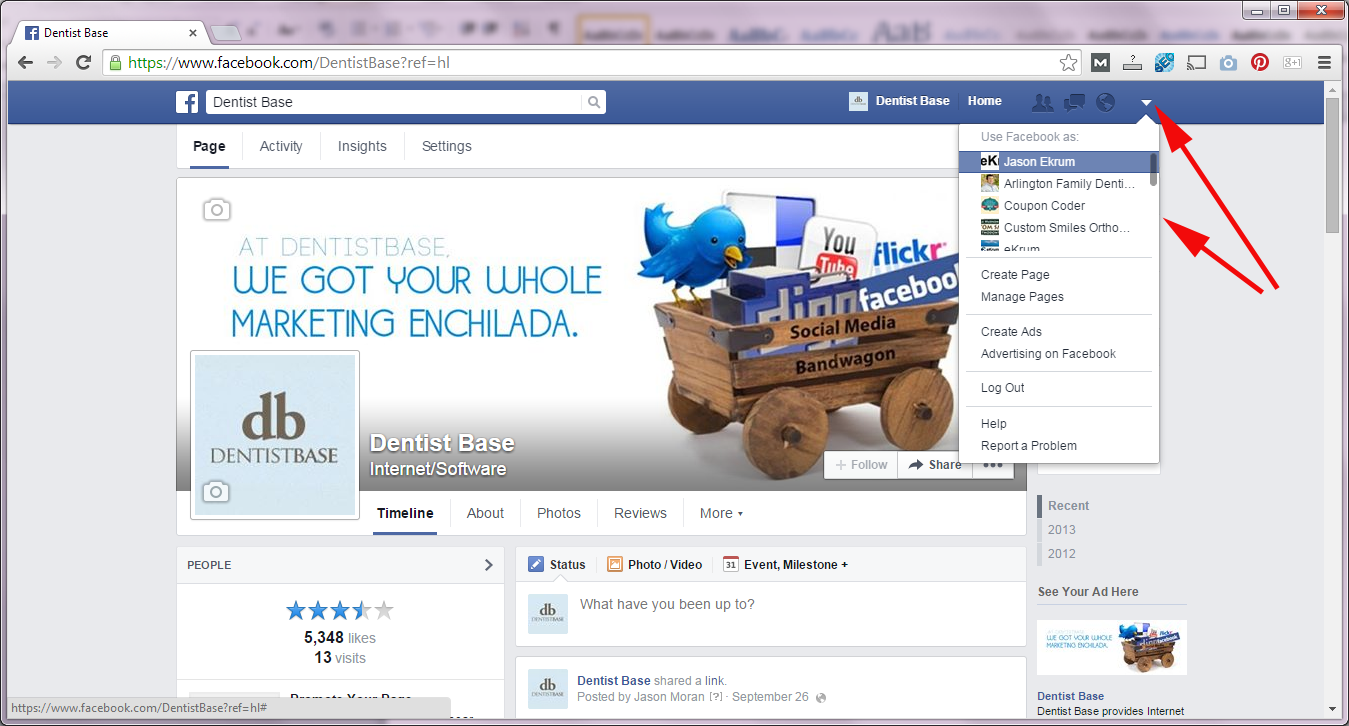Screen dimensions: 1349x726
Task: Expand the More dropdown on the page tabs
Action: click(721, 513)
